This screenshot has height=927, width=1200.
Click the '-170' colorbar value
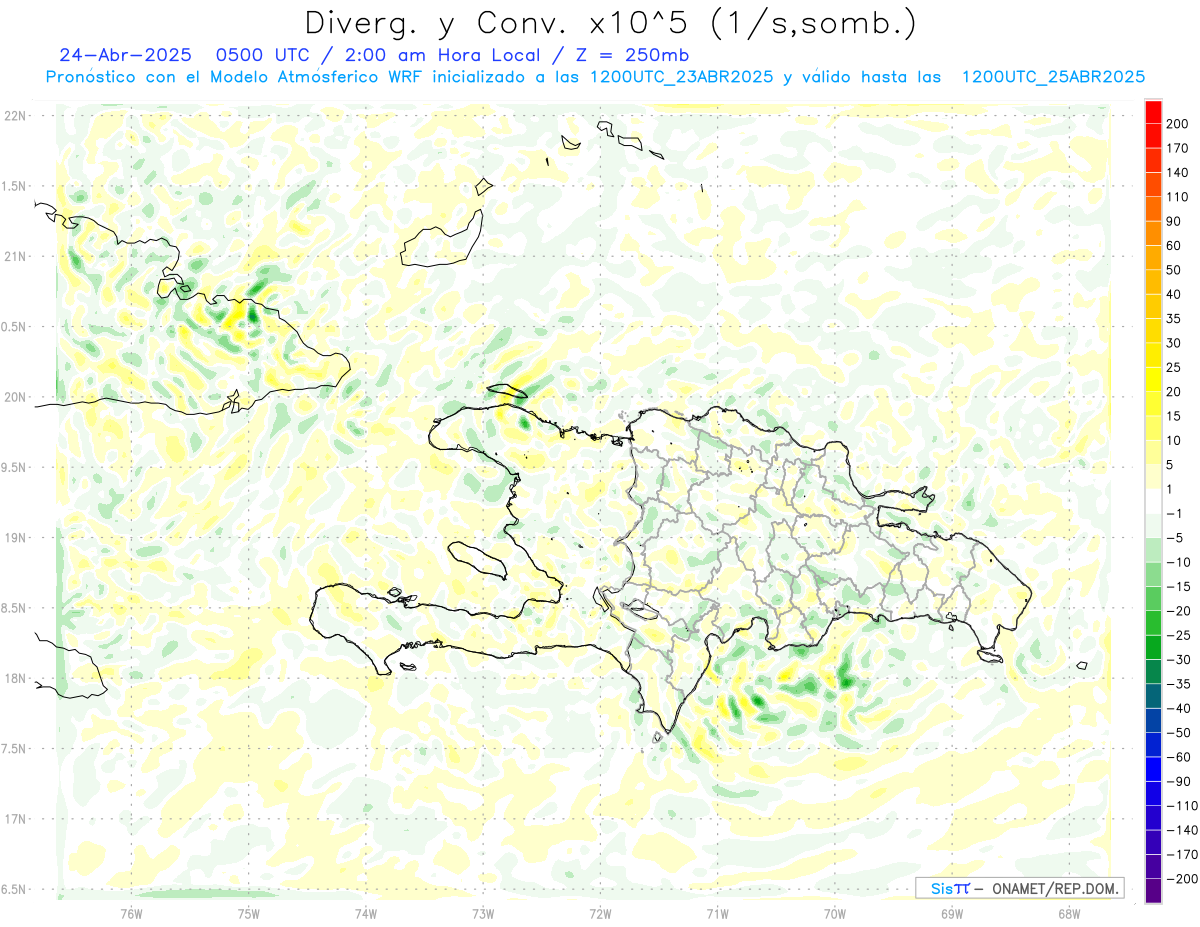[x=1180, y=855]
